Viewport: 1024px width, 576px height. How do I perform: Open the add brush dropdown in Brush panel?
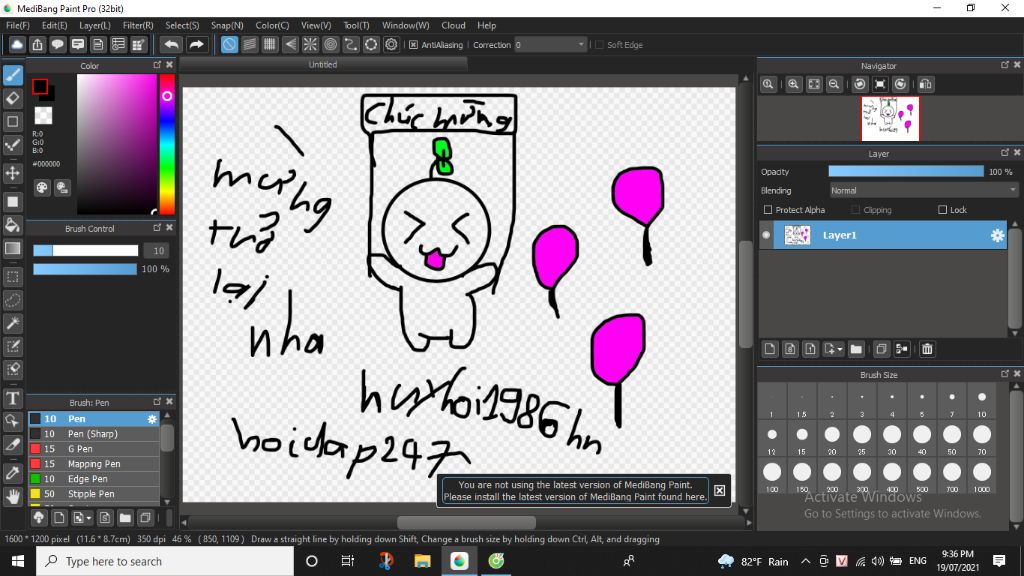tap(89, 518)
